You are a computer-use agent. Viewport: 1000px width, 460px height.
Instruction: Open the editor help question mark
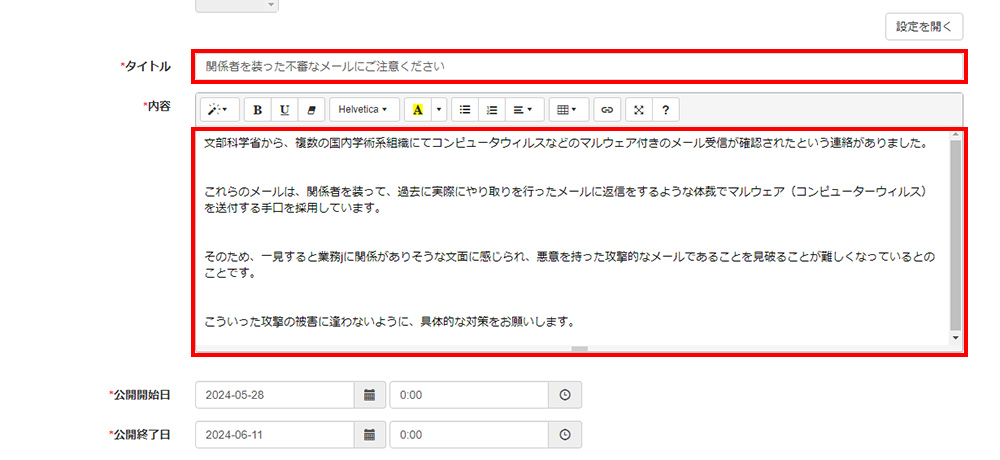[x=664, y=109]
